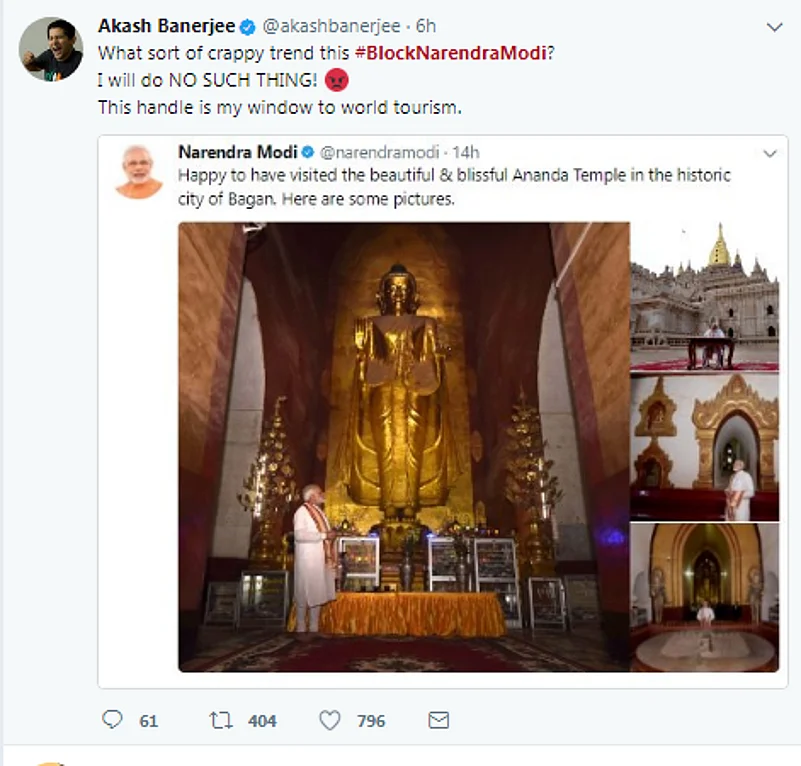801x766 pixels.
Task: Open the middle photo of ornate shrine arch
Action: [704, 447]
